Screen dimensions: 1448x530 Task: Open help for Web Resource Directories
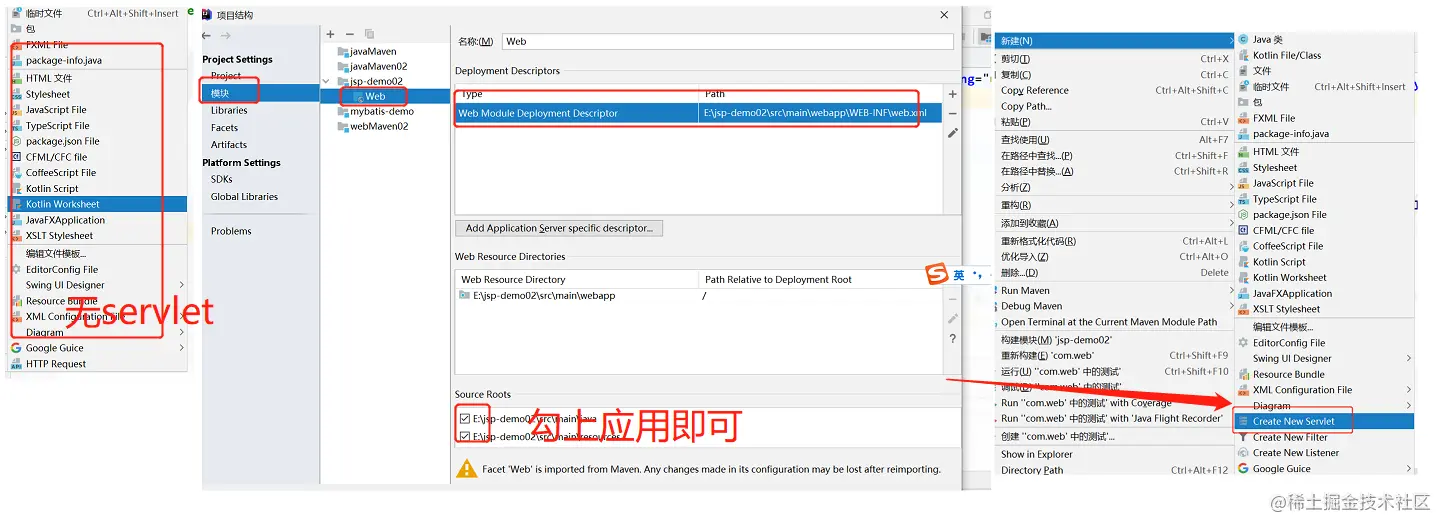coord(953,338)
